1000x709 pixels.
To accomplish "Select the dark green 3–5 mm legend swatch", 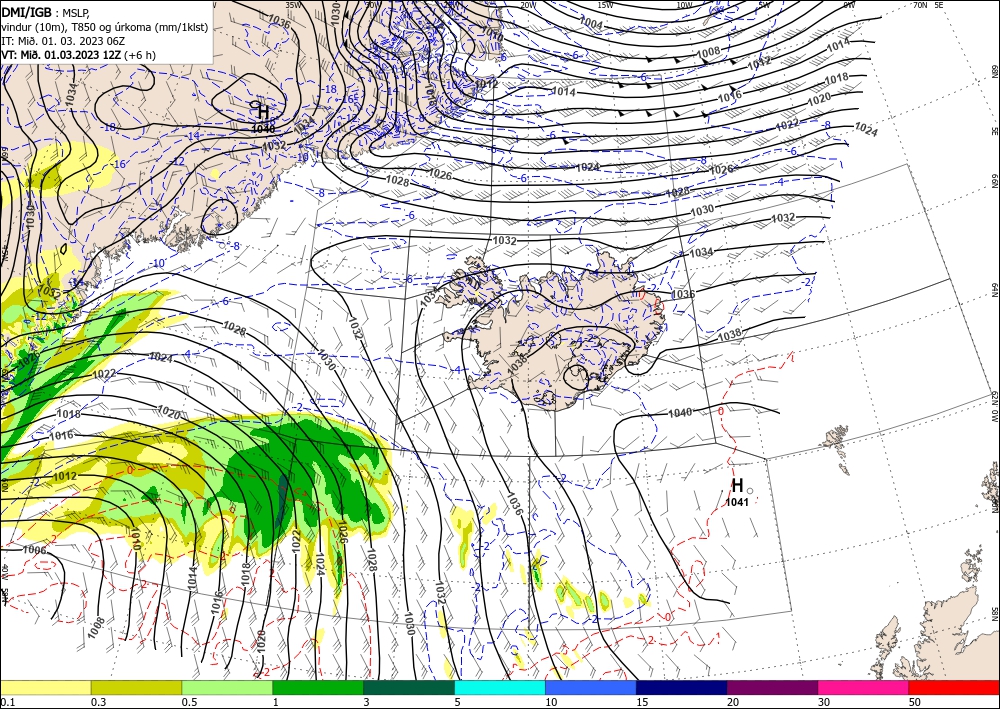I will 409,687.
